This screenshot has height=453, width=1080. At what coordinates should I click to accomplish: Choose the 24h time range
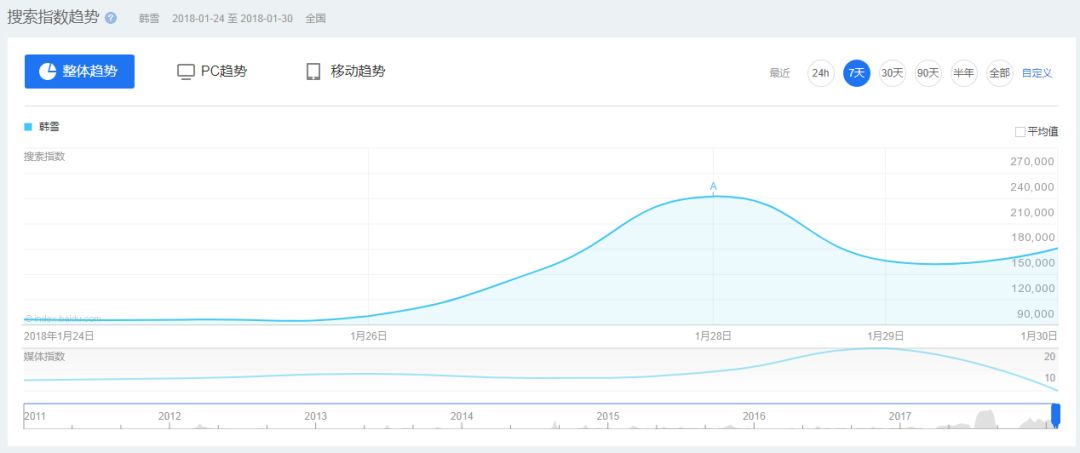click(820, 73)
